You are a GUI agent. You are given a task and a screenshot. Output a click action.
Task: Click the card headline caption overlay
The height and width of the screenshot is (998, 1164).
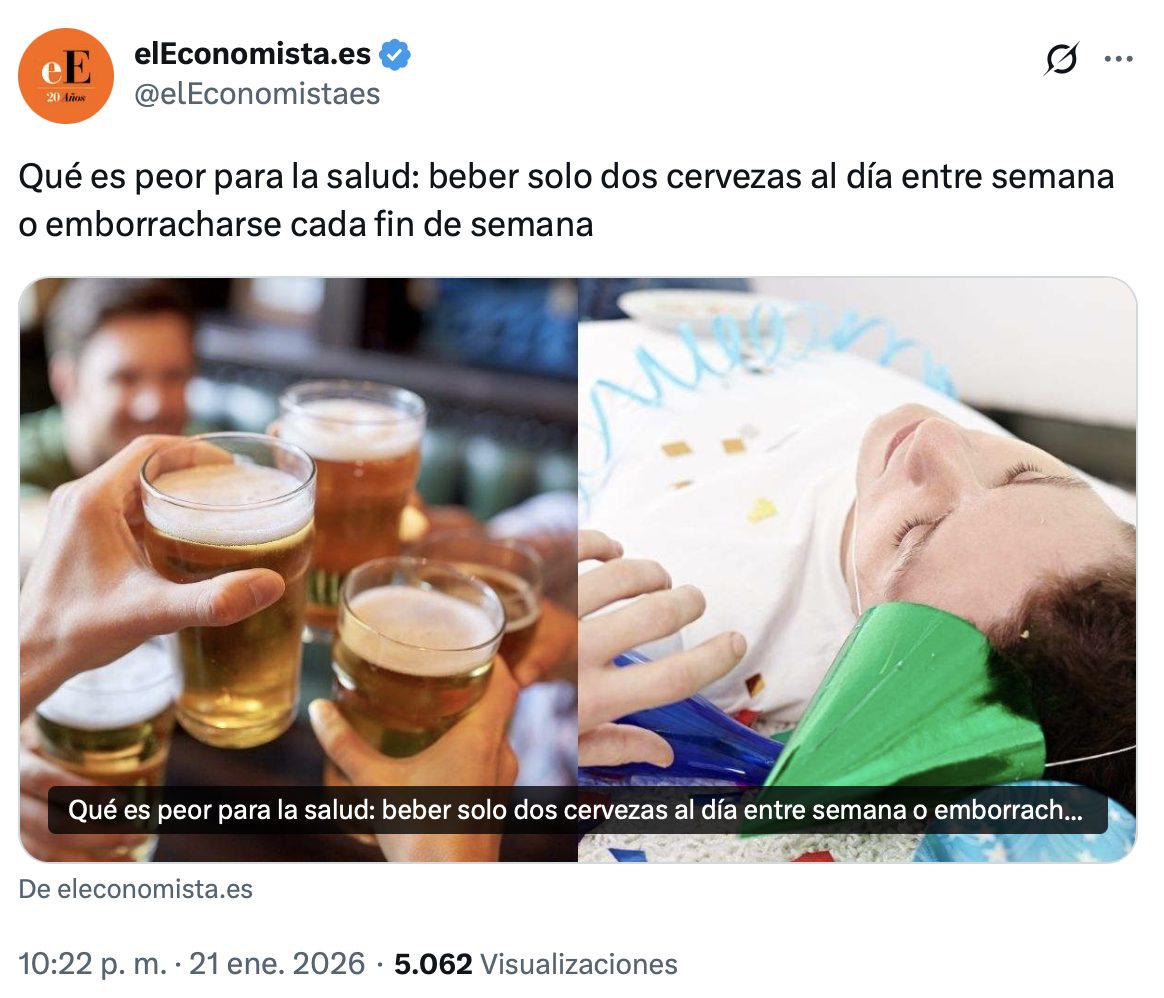pos(578,810)
